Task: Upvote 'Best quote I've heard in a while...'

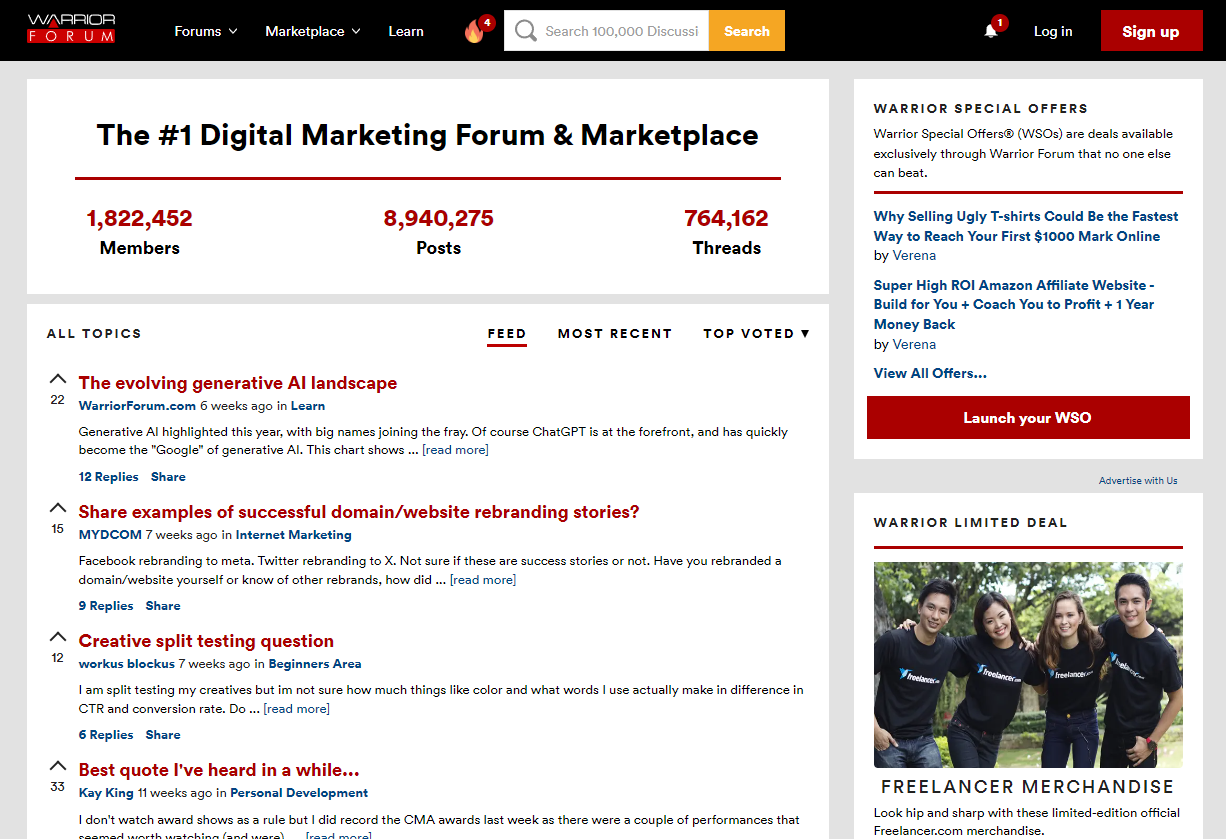Action: point(57,766)
